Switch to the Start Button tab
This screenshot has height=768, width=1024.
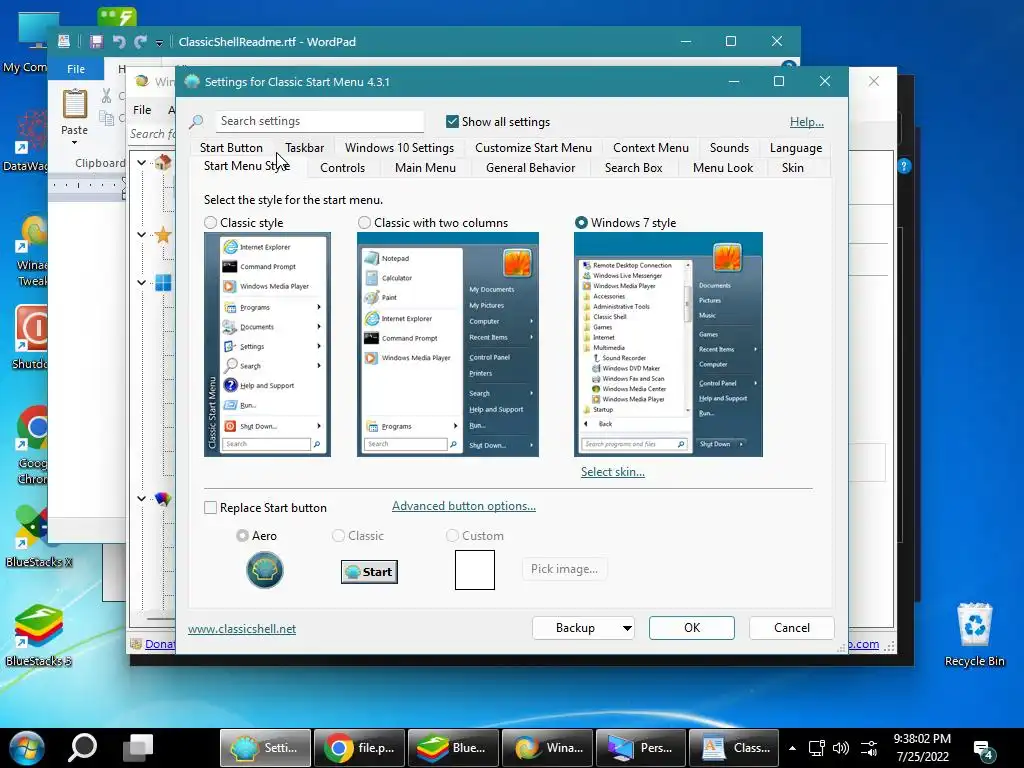click(231, 148)
